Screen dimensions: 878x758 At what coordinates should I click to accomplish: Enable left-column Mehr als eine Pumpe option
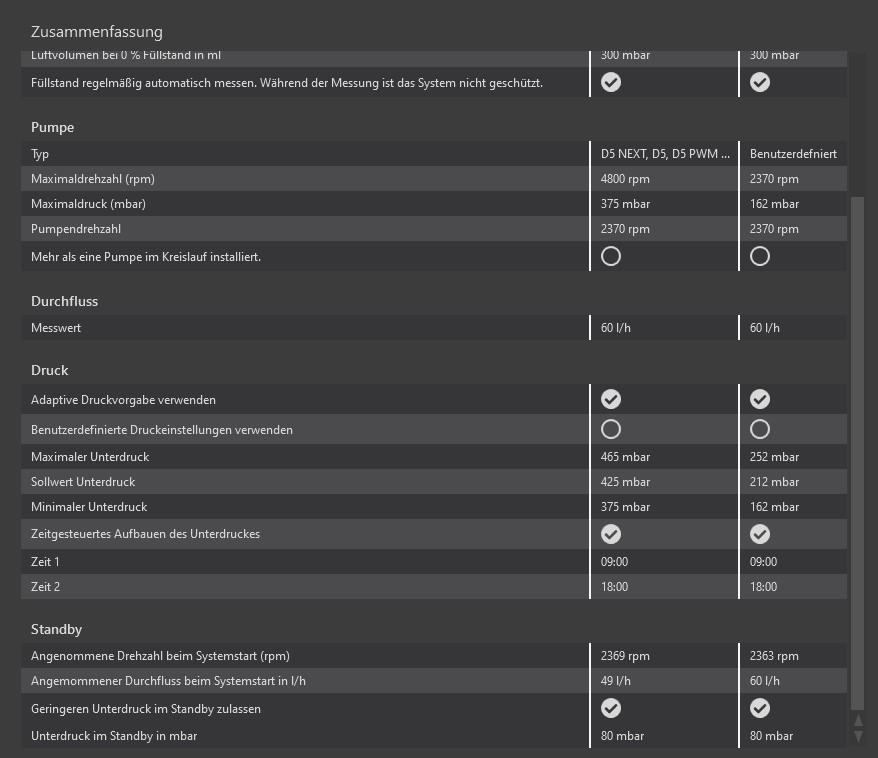611,256
